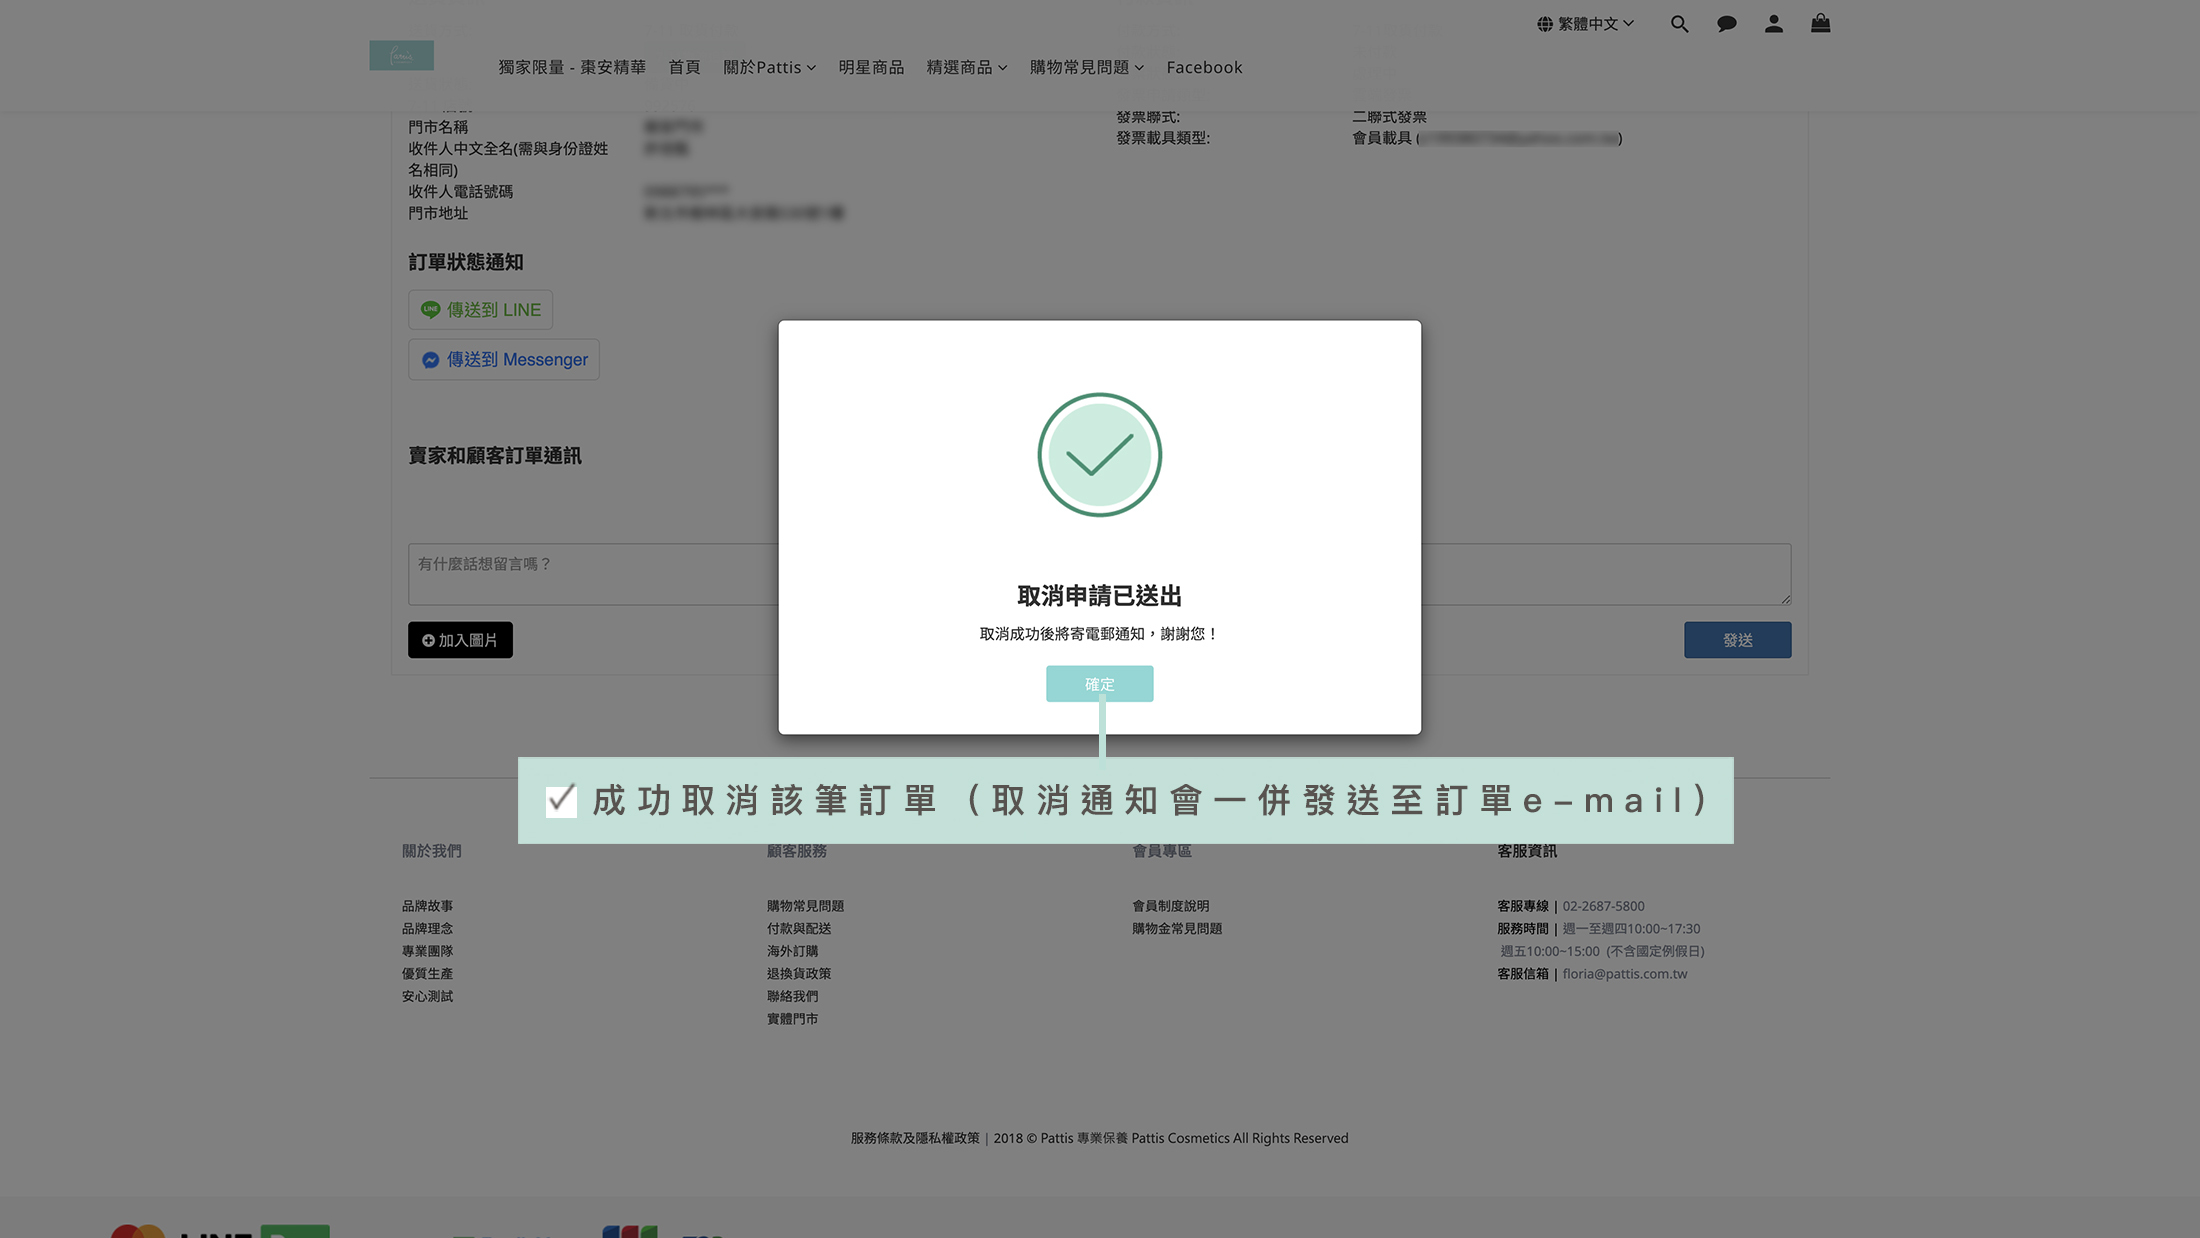Screen dimensions: 2200x1238
Task: Open the chat bubble messages icon
Action: coord(1726,24)
